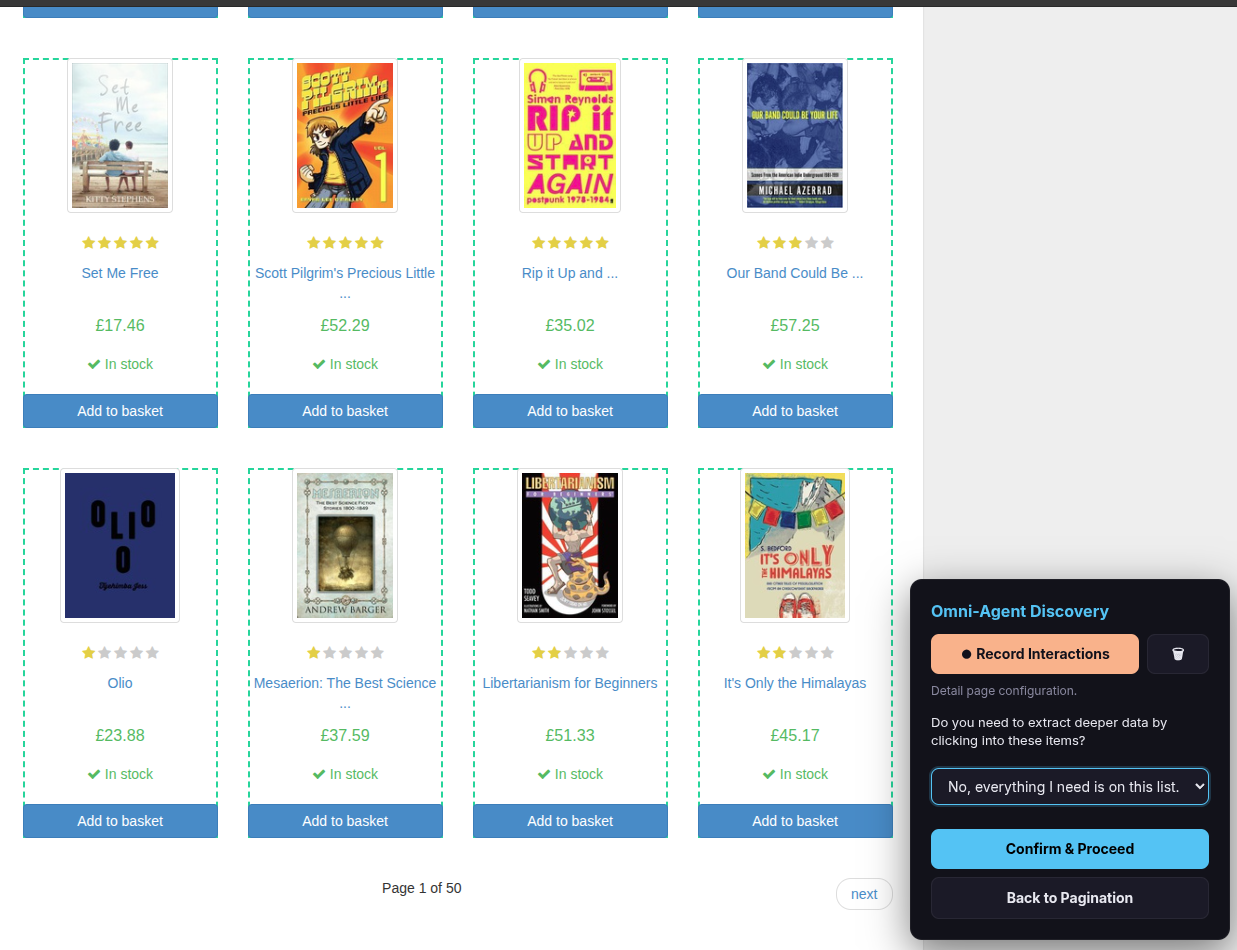Go to the next page link

864,894
